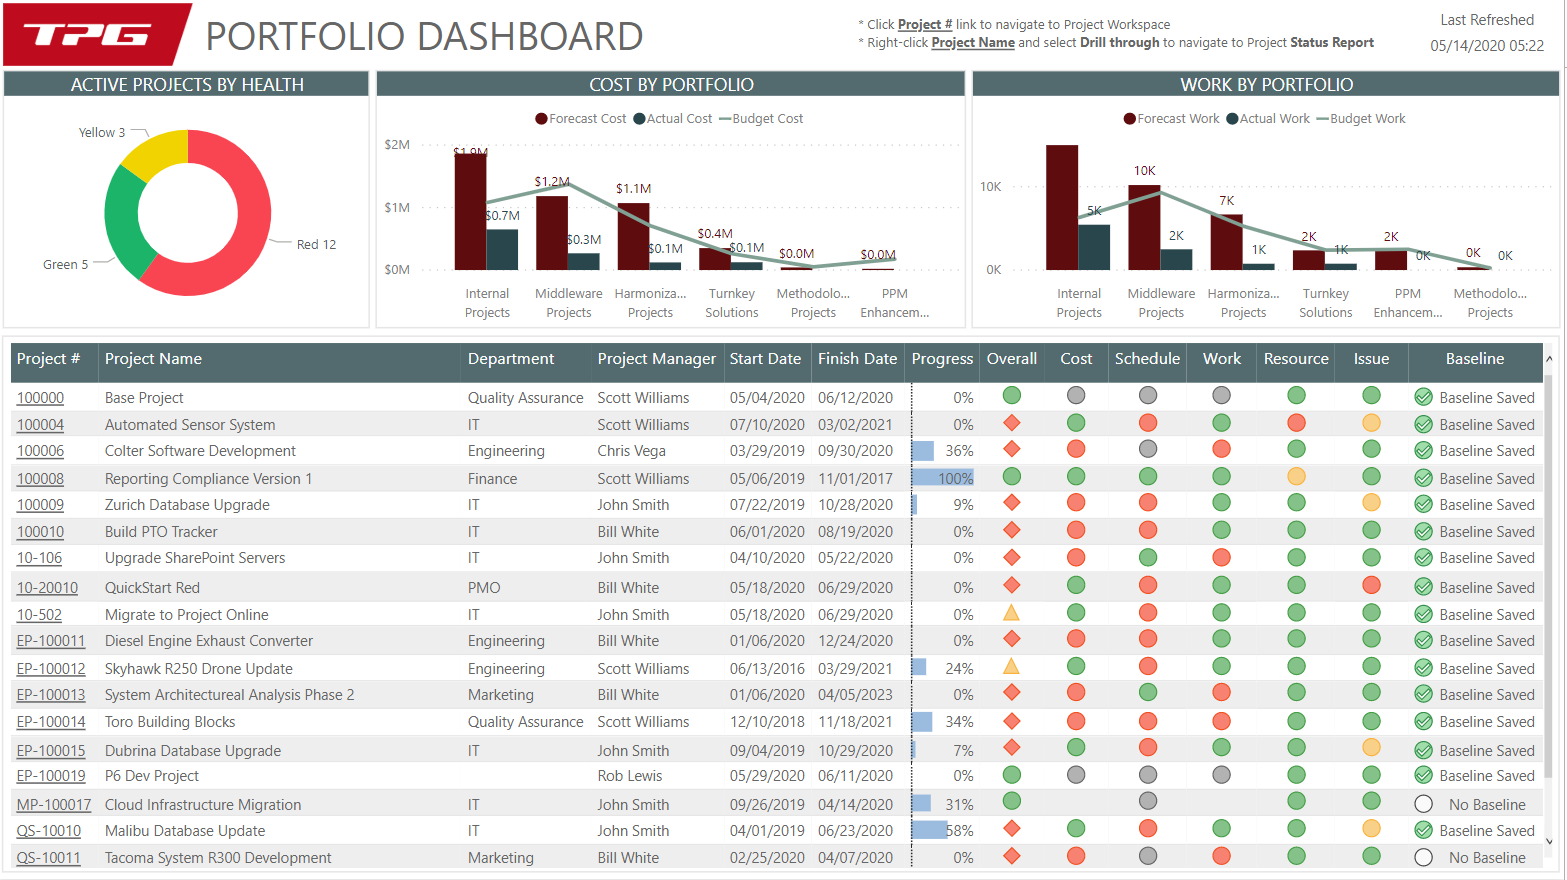
Task: Click the red Issue indicator for QuickStart Red
Action: click(x=1371, y=587)
